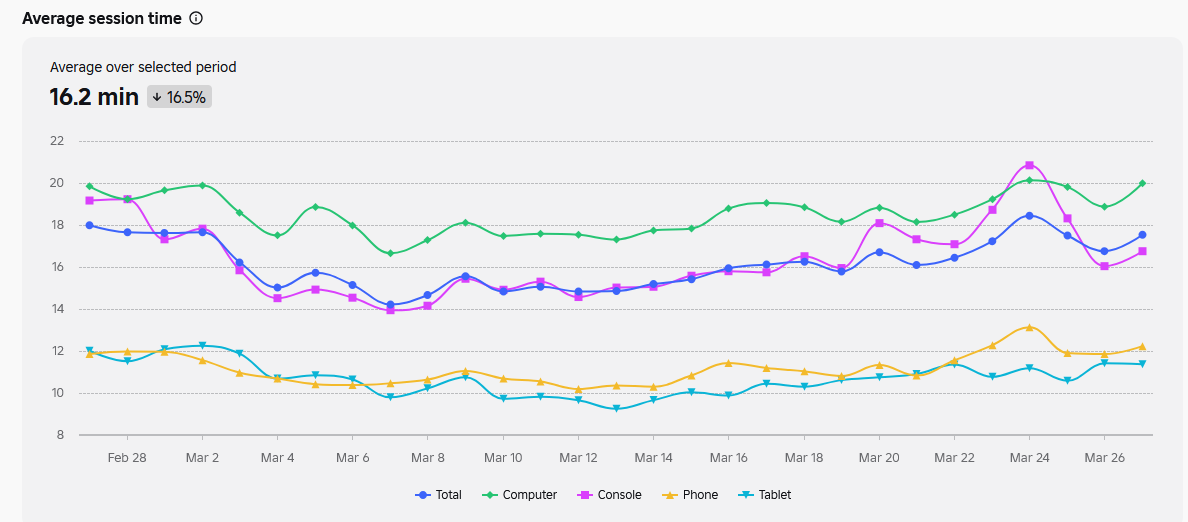
Task: Select the final Phone triangle marker at chart end
Action: 1142,346
